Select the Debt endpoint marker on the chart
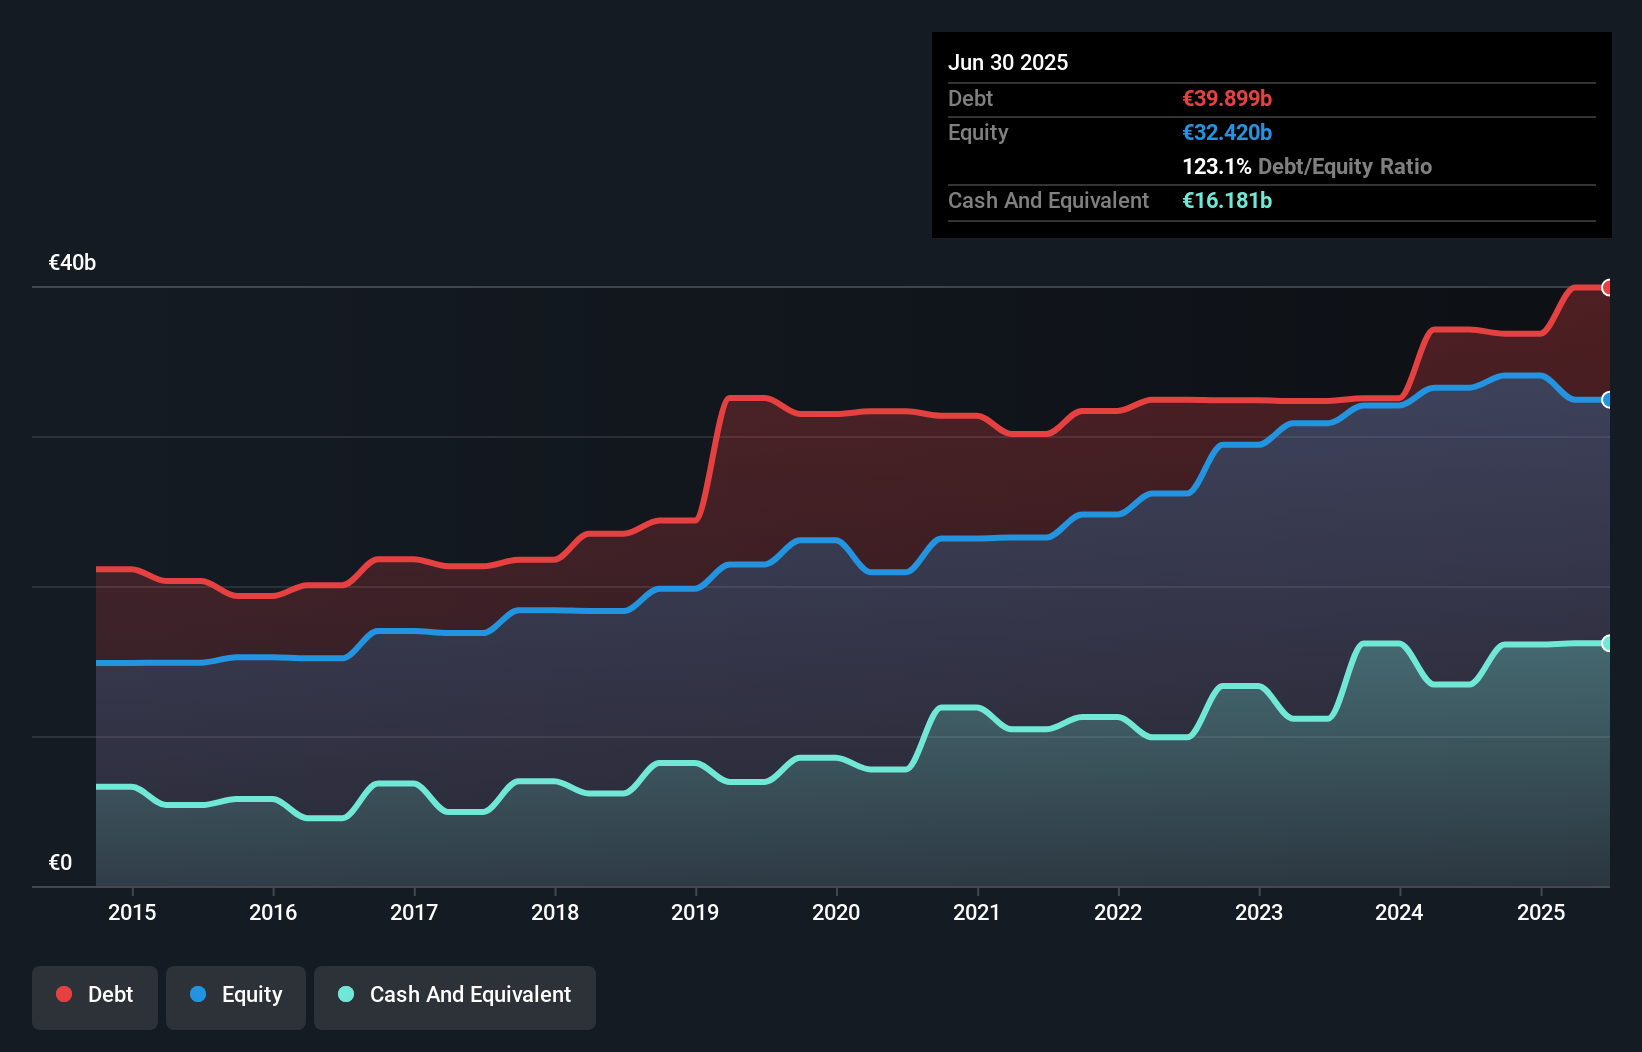The width and height of the screenshot is (1642, 1052). 1608,288
